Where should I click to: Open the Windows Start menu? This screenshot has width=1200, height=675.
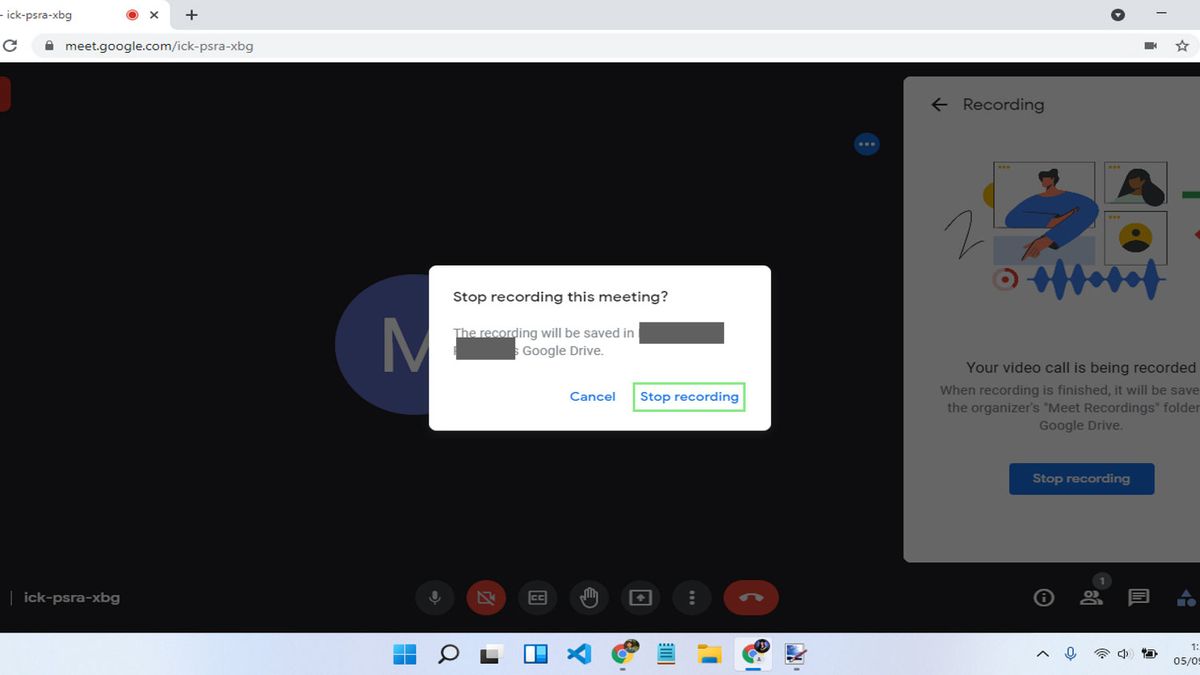coord(404,653)
